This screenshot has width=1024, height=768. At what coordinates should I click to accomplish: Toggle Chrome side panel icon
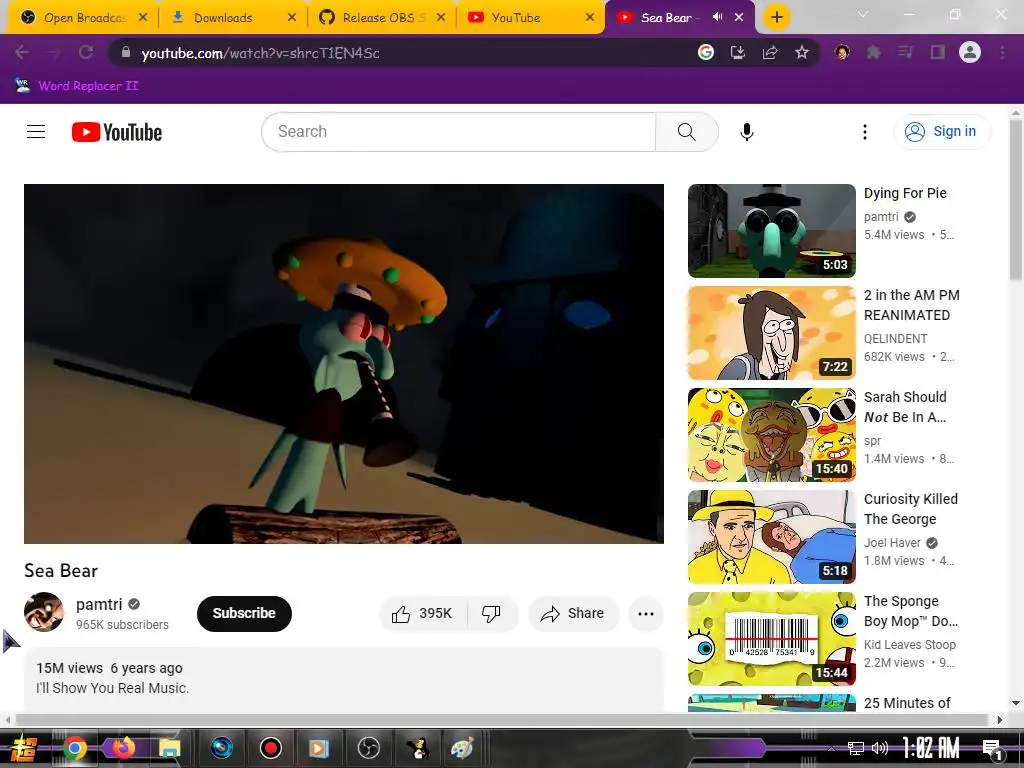pyautogui.click(x=938, y=52)
